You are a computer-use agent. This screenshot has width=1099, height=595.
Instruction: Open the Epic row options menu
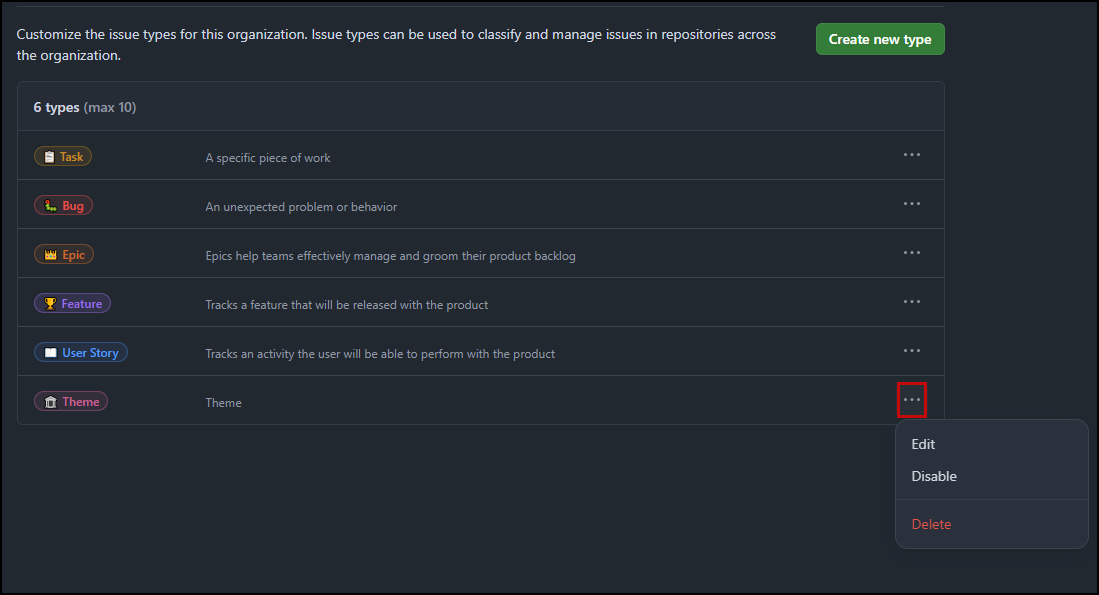click(x=911, y=253)
